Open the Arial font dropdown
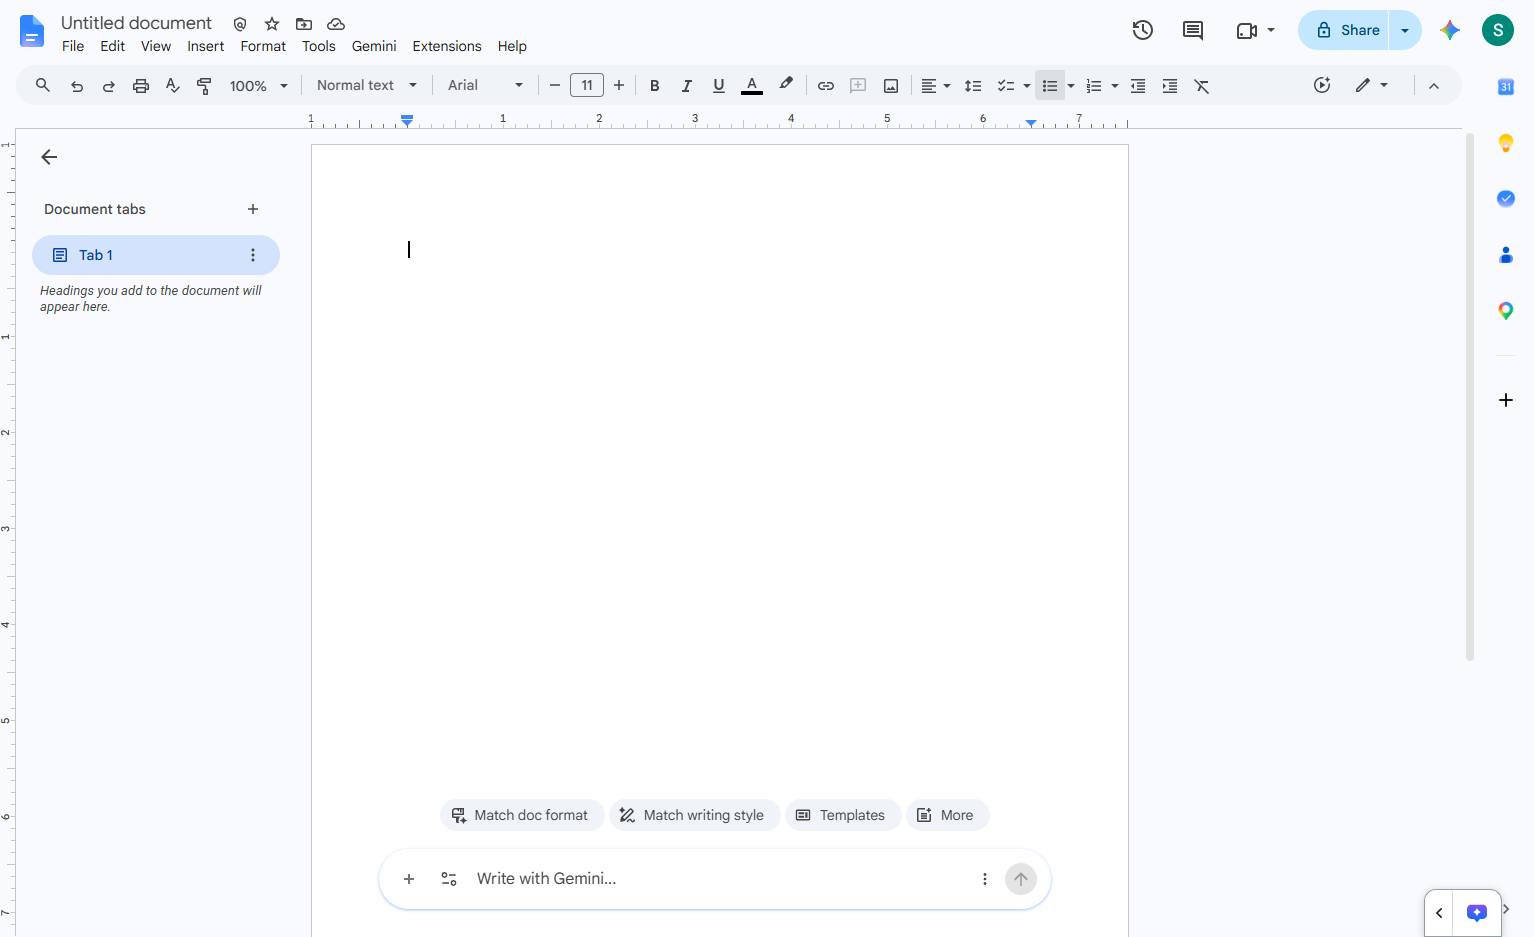Image resolution: width=1534 pixels, height=937 pixels. pyautogui.click(x=485, y=86)
